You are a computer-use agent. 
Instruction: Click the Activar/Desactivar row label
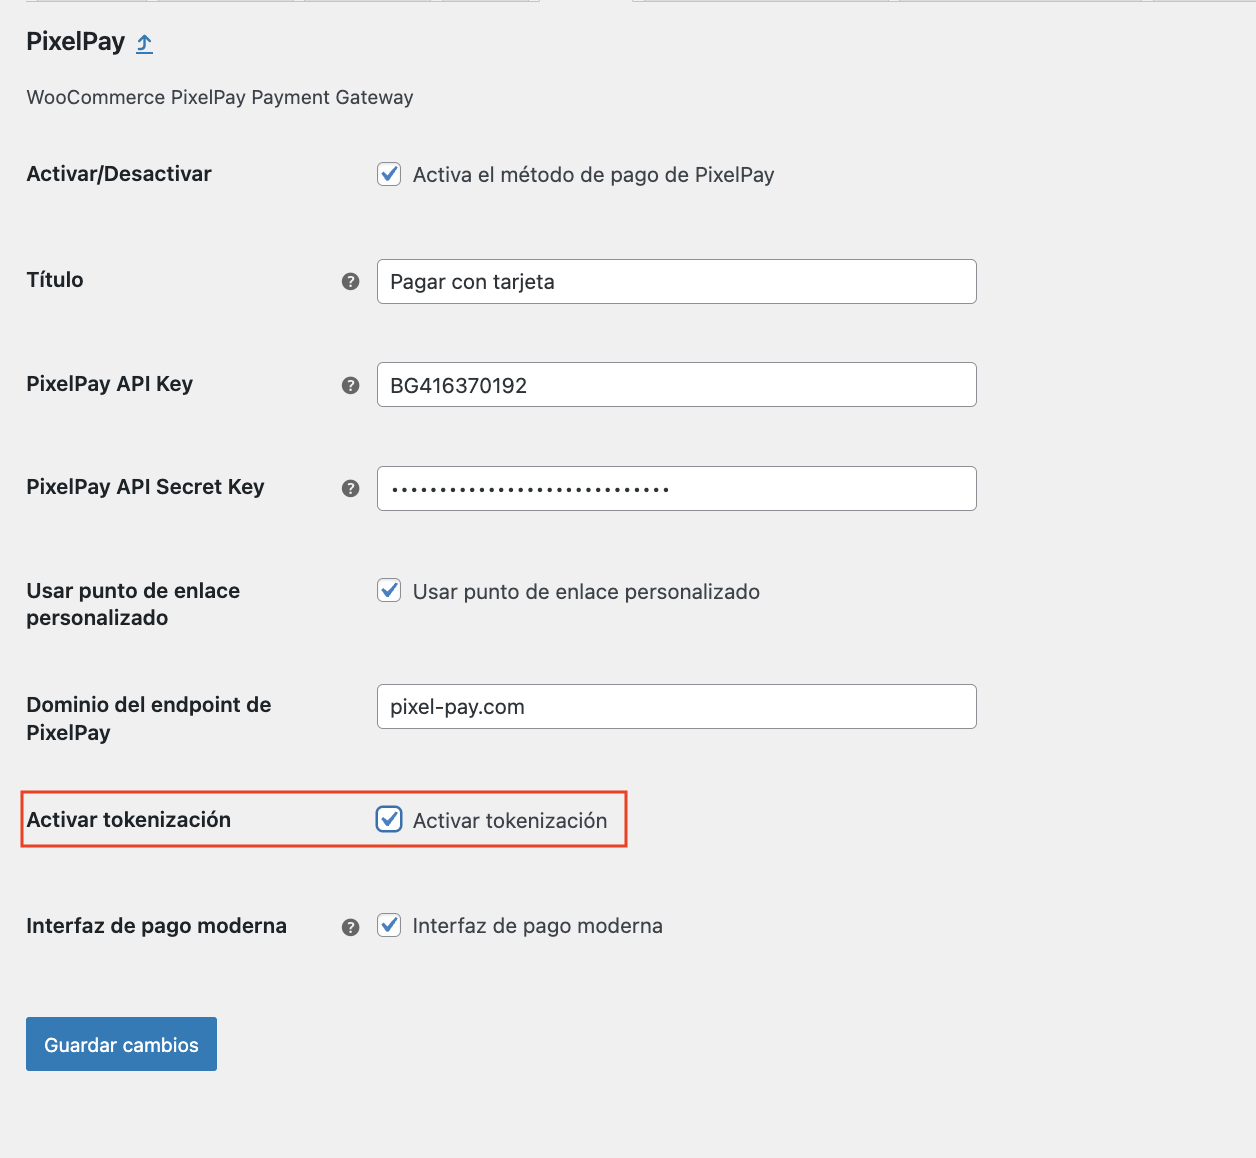[119, 174]
